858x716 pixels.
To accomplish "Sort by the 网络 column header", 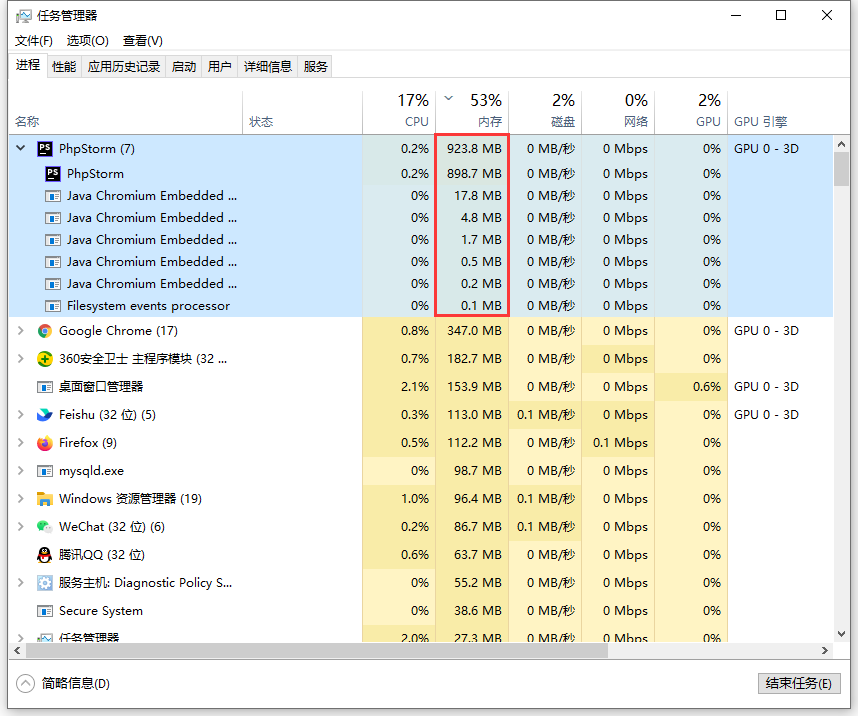I will pos(618,112).
